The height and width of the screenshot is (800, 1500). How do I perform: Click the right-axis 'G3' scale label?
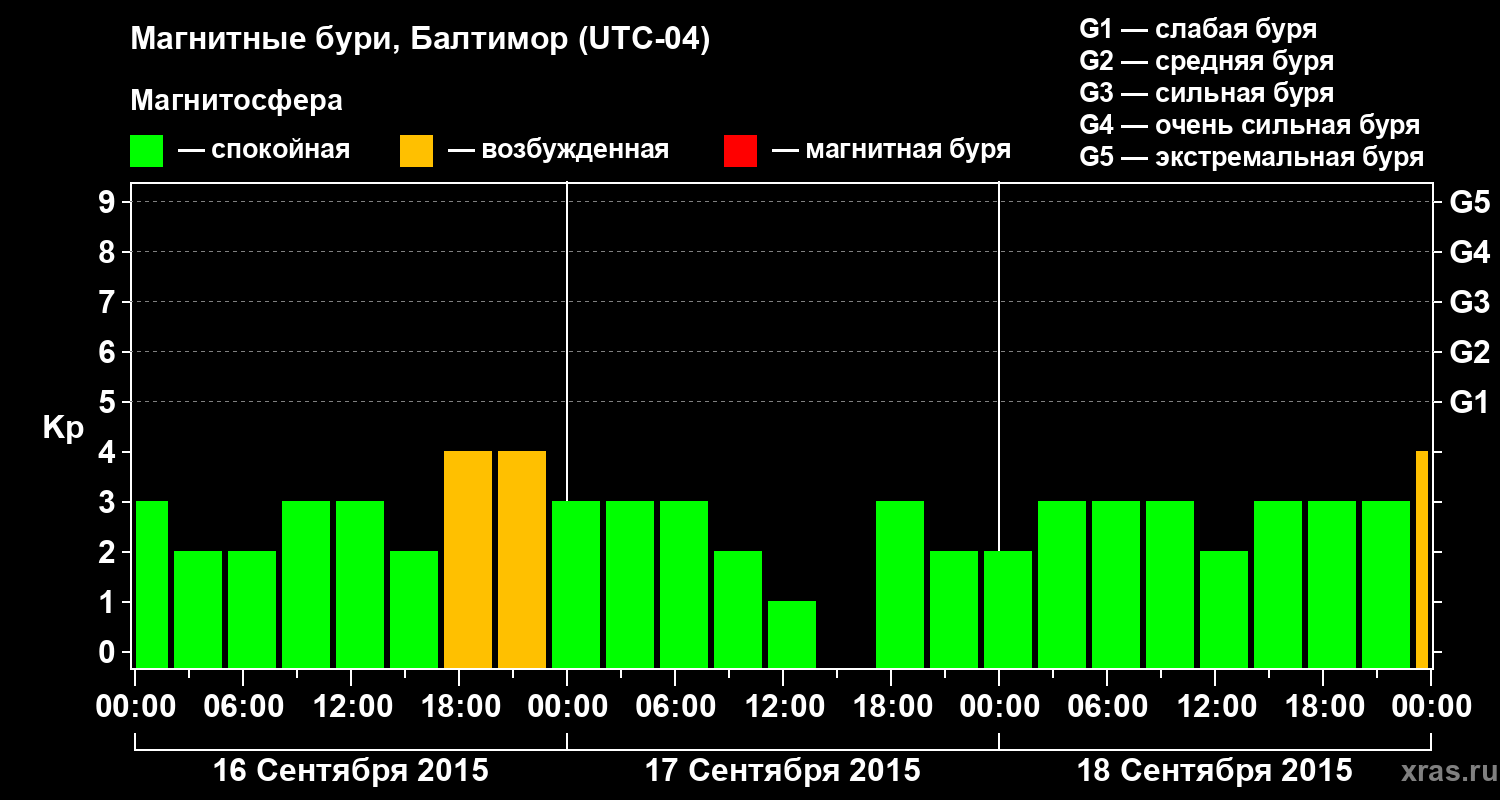1469,302
